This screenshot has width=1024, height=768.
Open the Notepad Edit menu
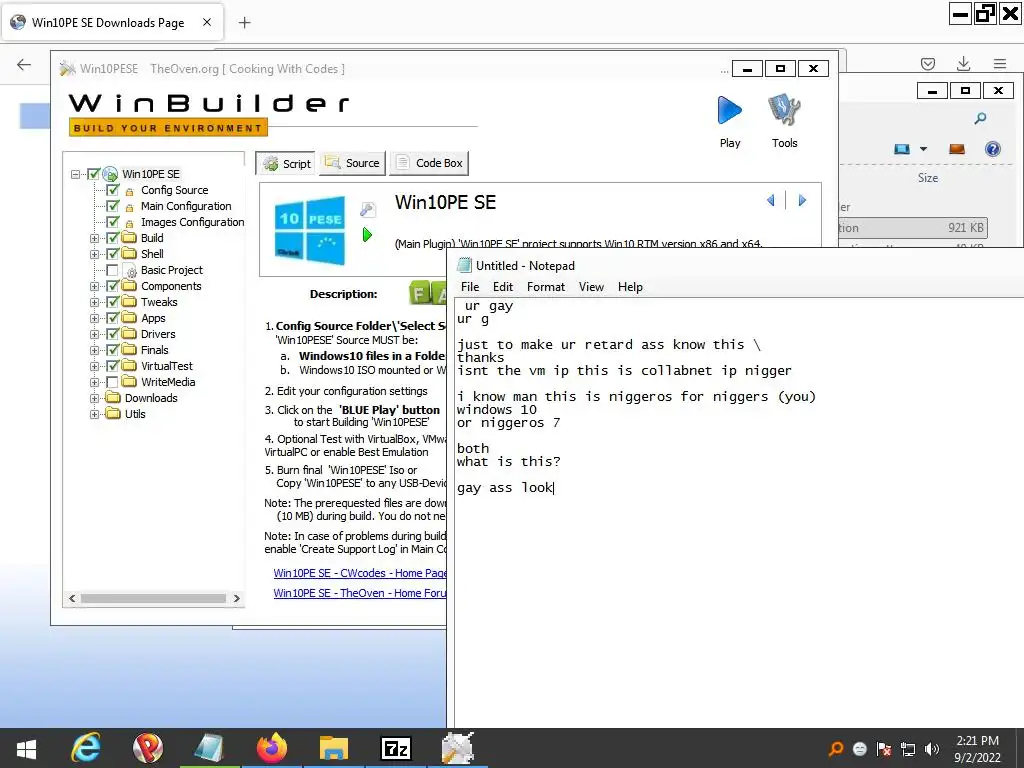503,287
